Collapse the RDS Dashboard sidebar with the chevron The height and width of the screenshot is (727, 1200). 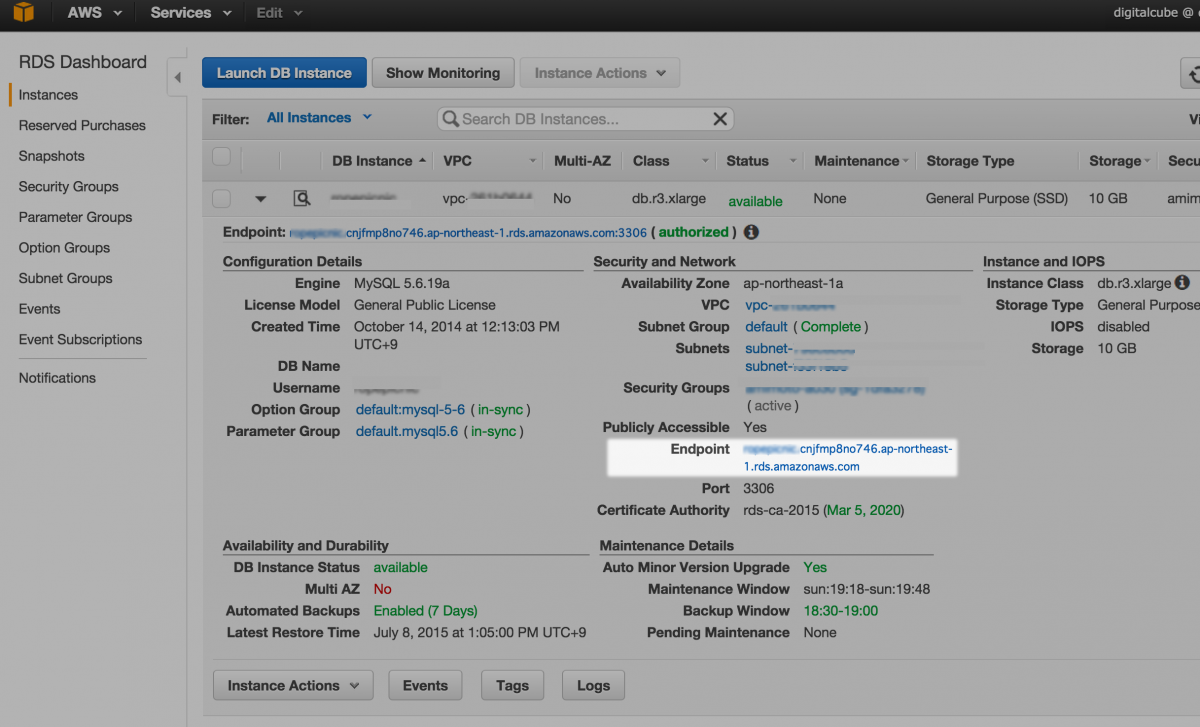pos(177,75)
